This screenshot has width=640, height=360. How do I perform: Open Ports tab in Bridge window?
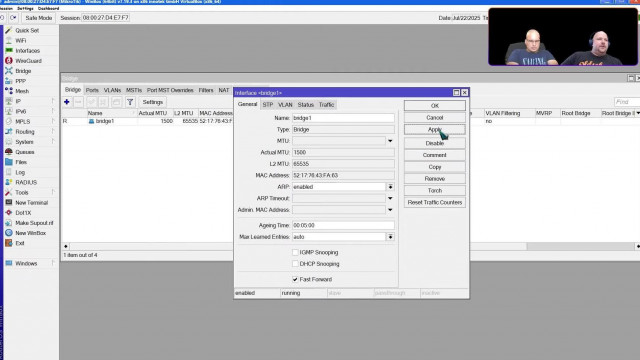(x=92, y=90)
